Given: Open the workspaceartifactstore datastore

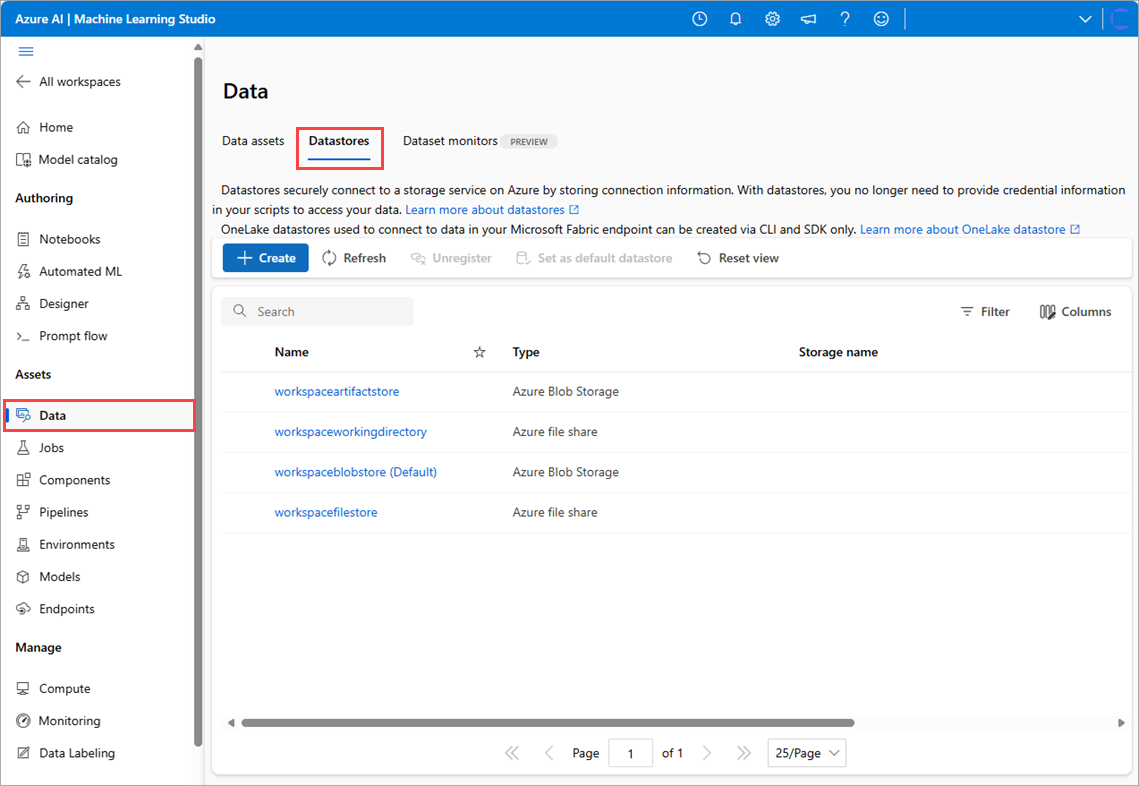Looking at the screenshot, I should 337,392.
